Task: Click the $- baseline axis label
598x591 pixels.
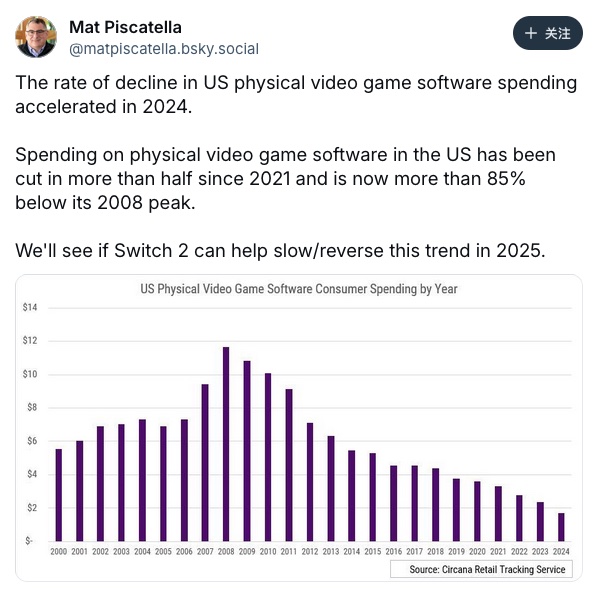Action: [x=29, y=541]
